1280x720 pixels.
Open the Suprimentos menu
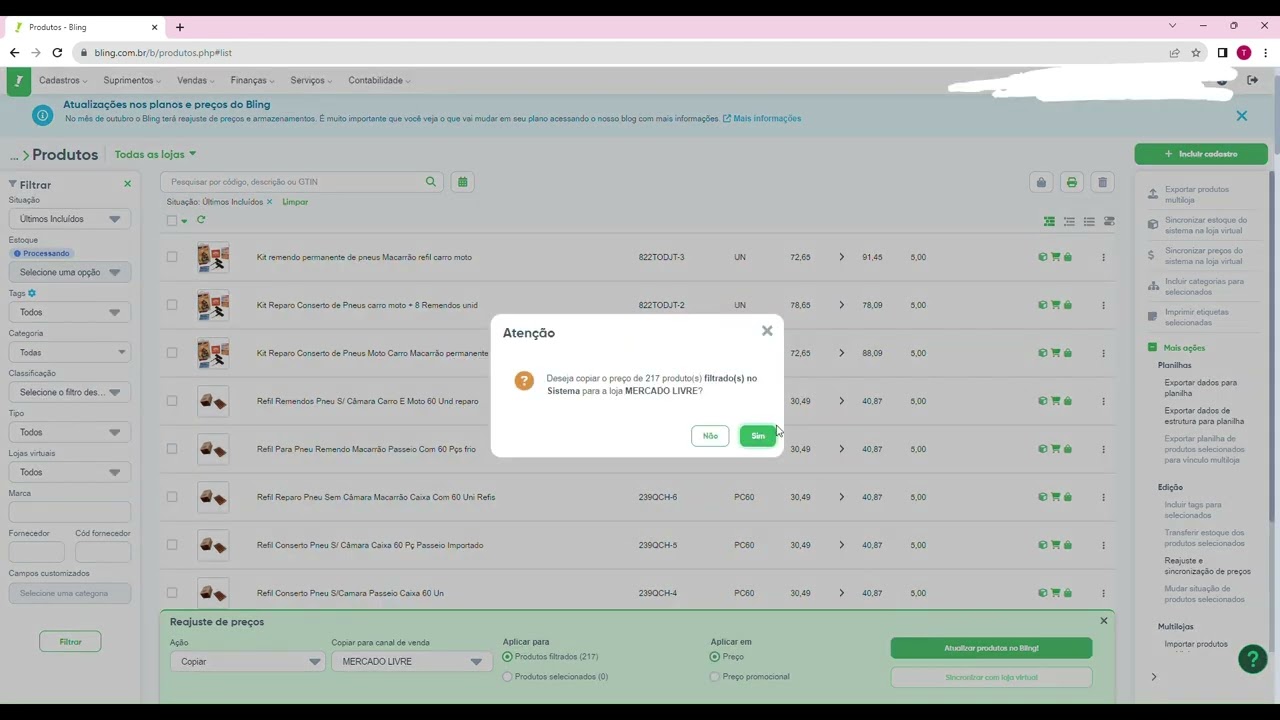[x=132, y=81]
